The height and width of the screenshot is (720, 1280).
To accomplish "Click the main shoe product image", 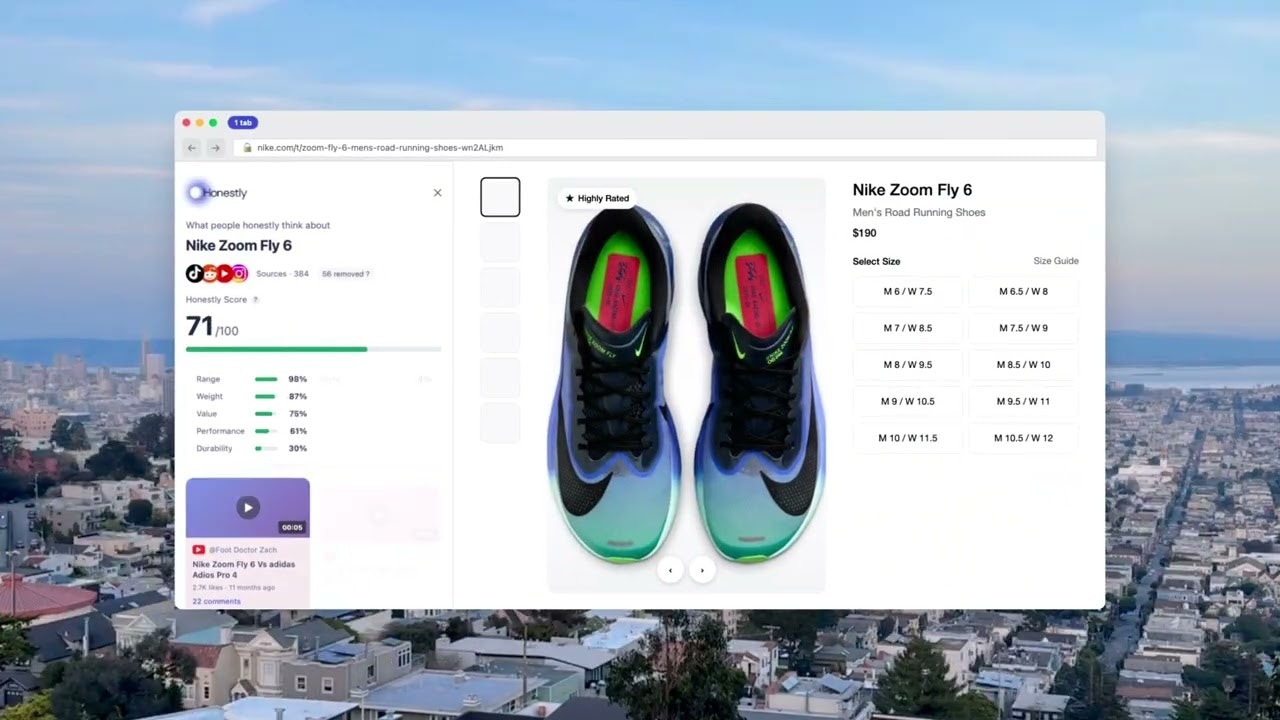I will click(686, 385).
